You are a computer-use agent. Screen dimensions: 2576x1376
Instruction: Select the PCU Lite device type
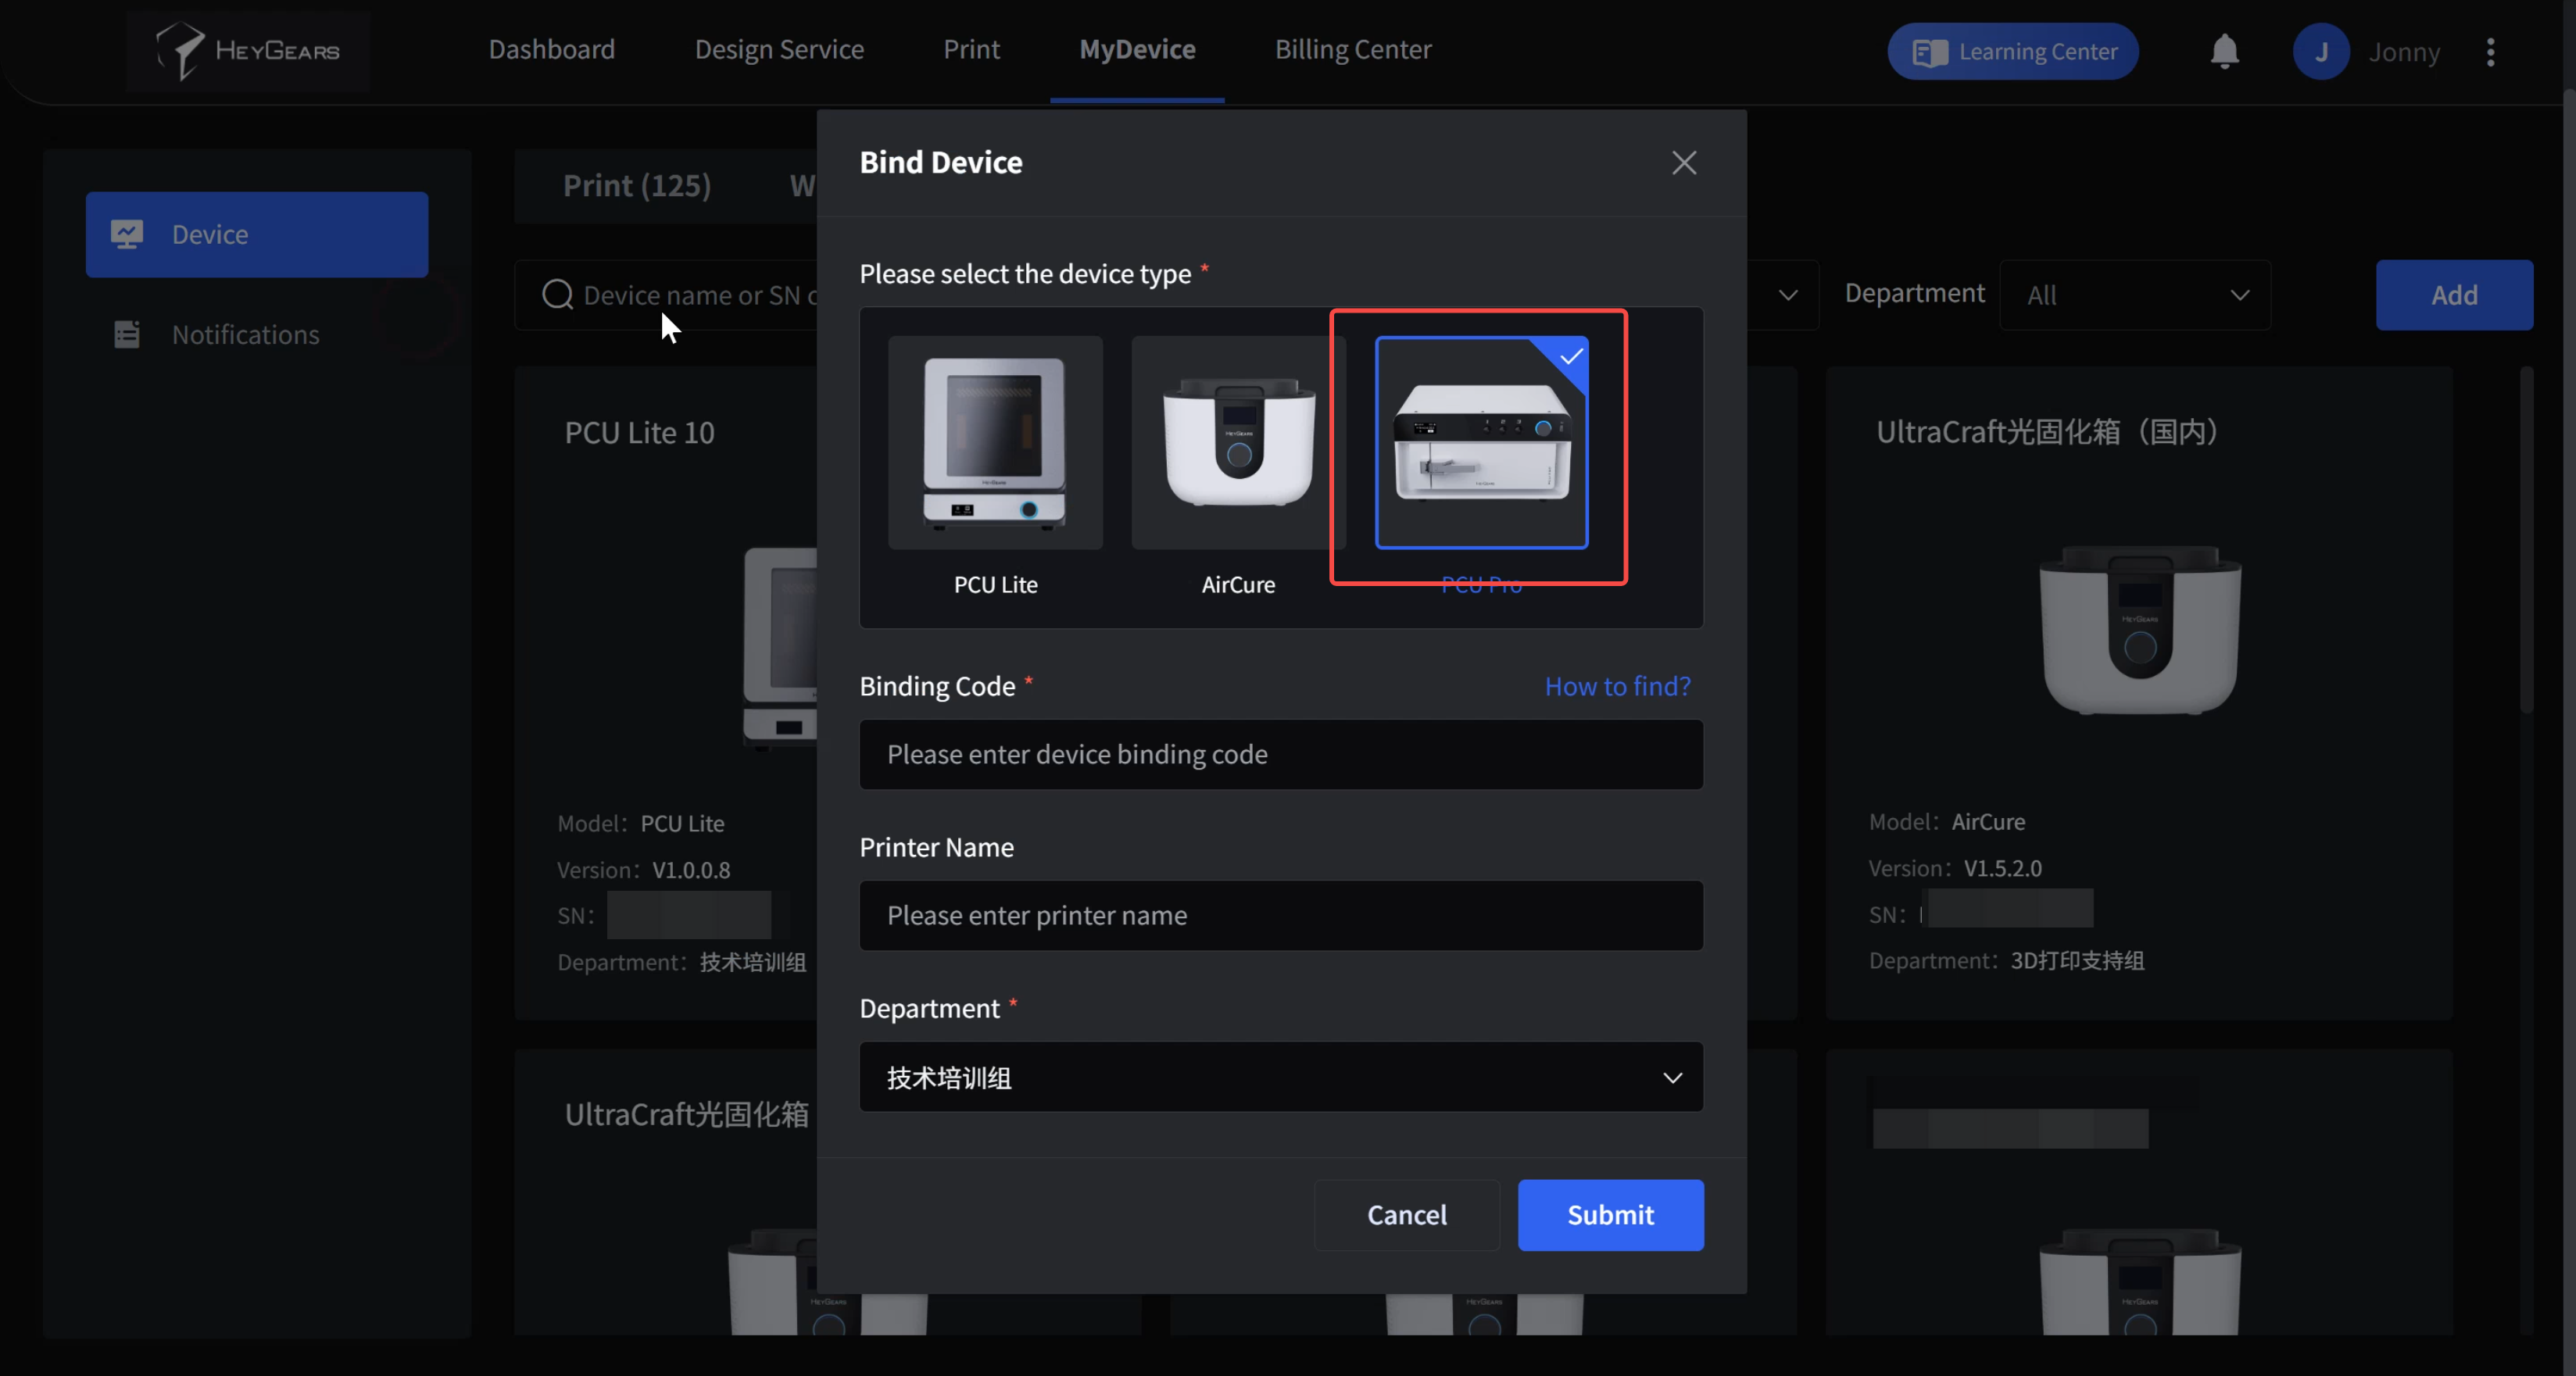pos(995,442)
